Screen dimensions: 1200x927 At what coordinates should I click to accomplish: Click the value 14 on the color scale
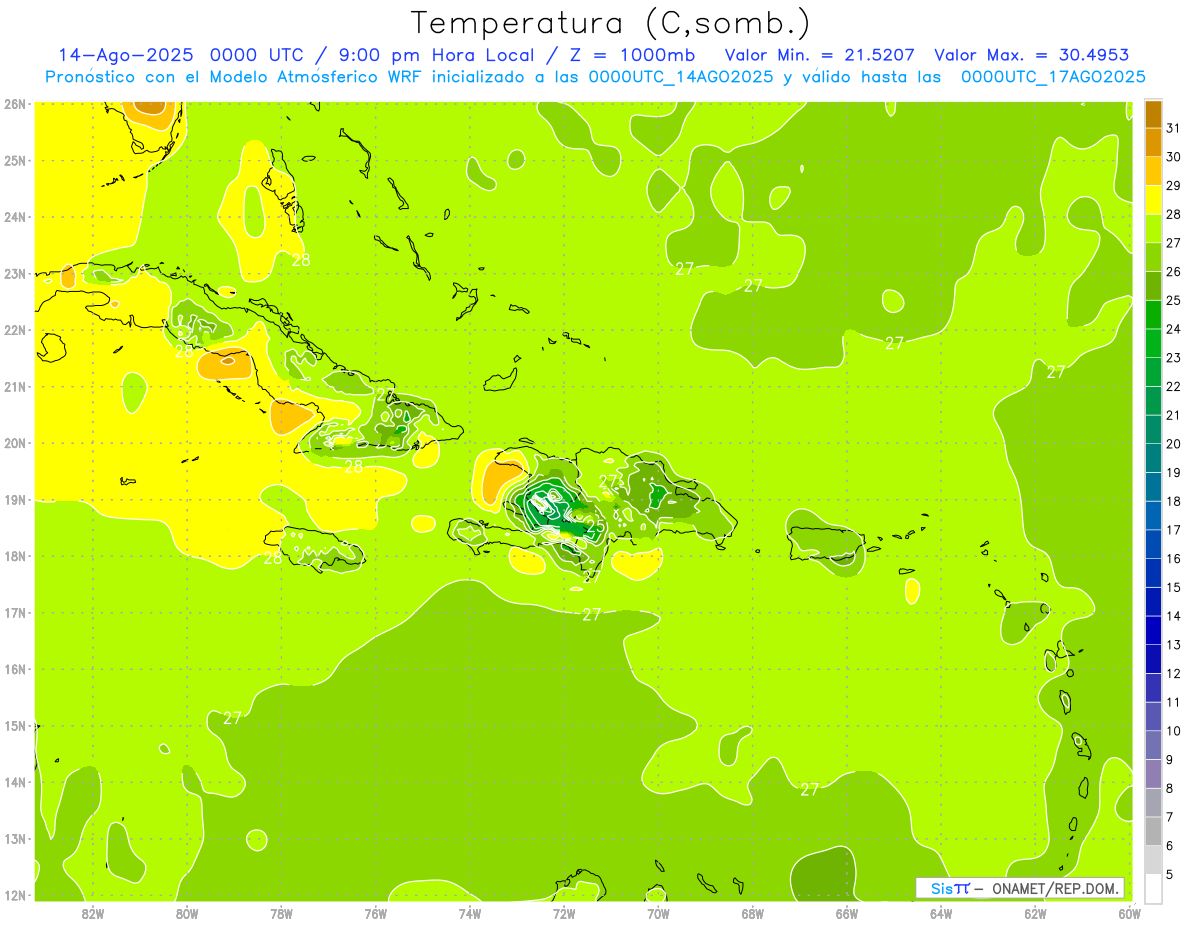[x=1174, y=616]
